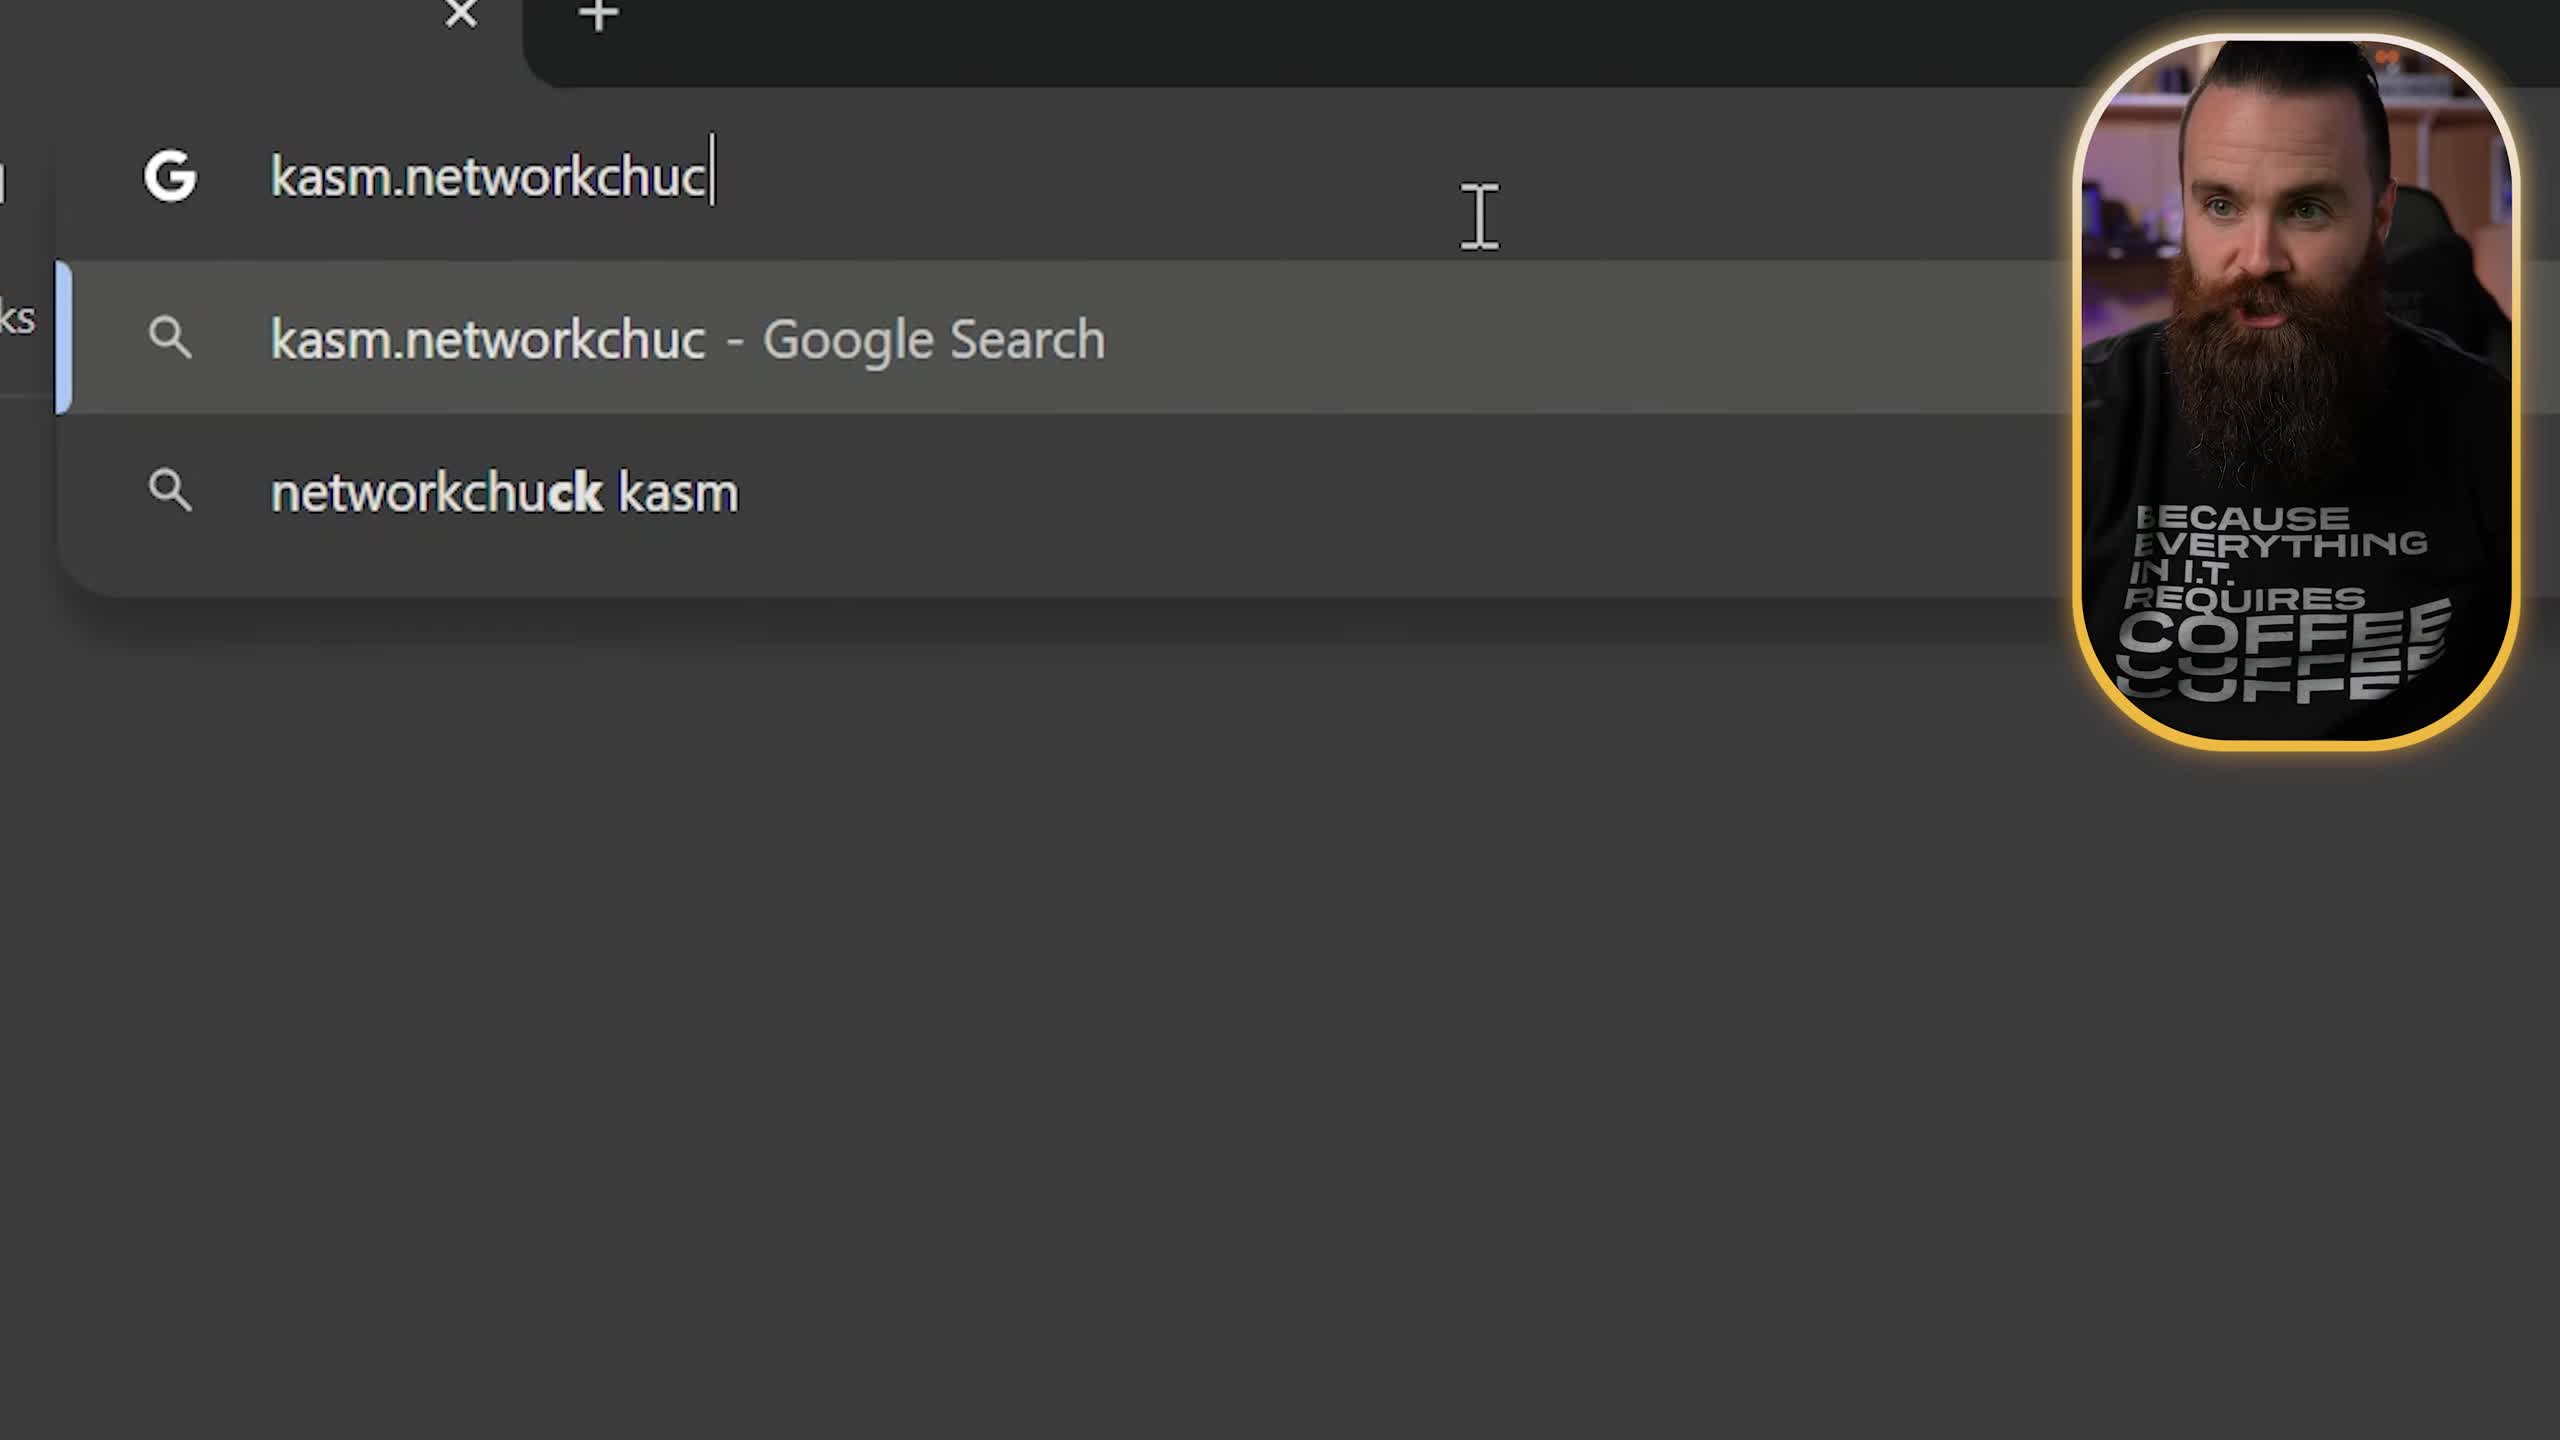Image resolution: width=2560 pixels, height=1440 pixels.
Task: Click the webcam overlay of the presenter
Action: (x=2296, y=391)
